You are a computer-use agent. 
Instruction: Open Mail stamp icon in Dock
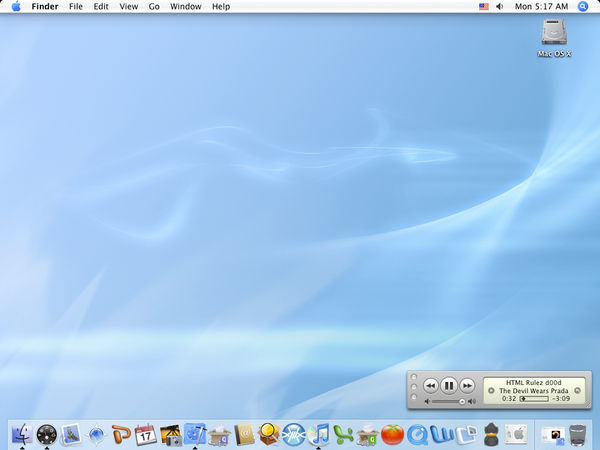point(71,434)
